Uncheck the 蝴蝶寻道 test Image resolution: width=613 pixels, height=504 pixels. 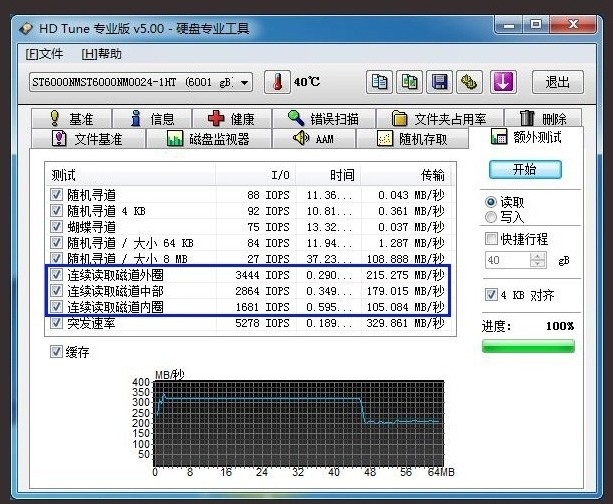(x=56, y=226)
